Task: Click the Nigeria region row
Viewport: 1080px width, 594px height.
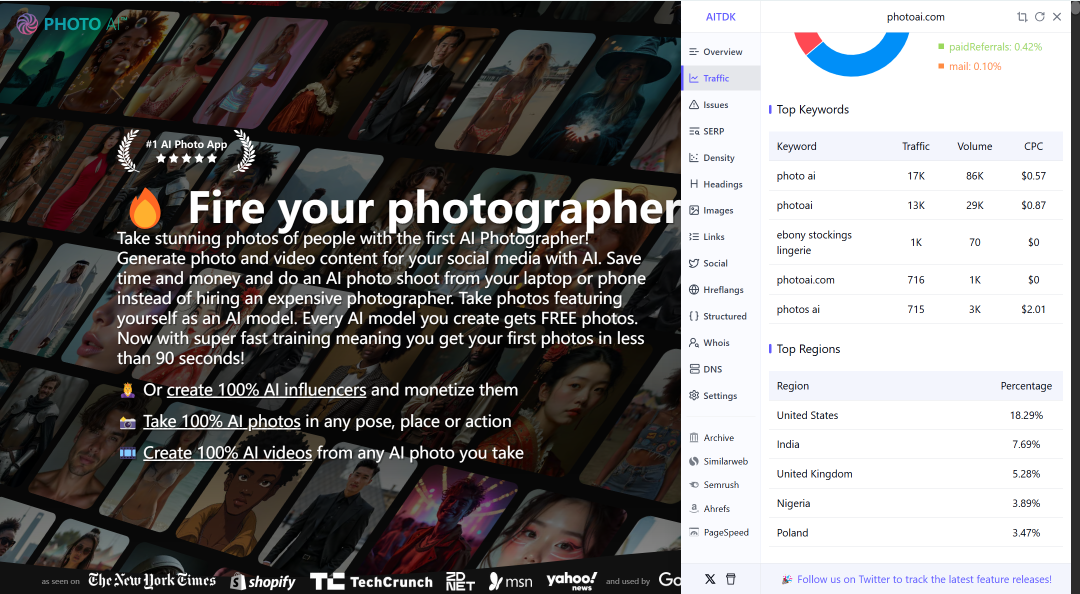Action: [915, 503]
